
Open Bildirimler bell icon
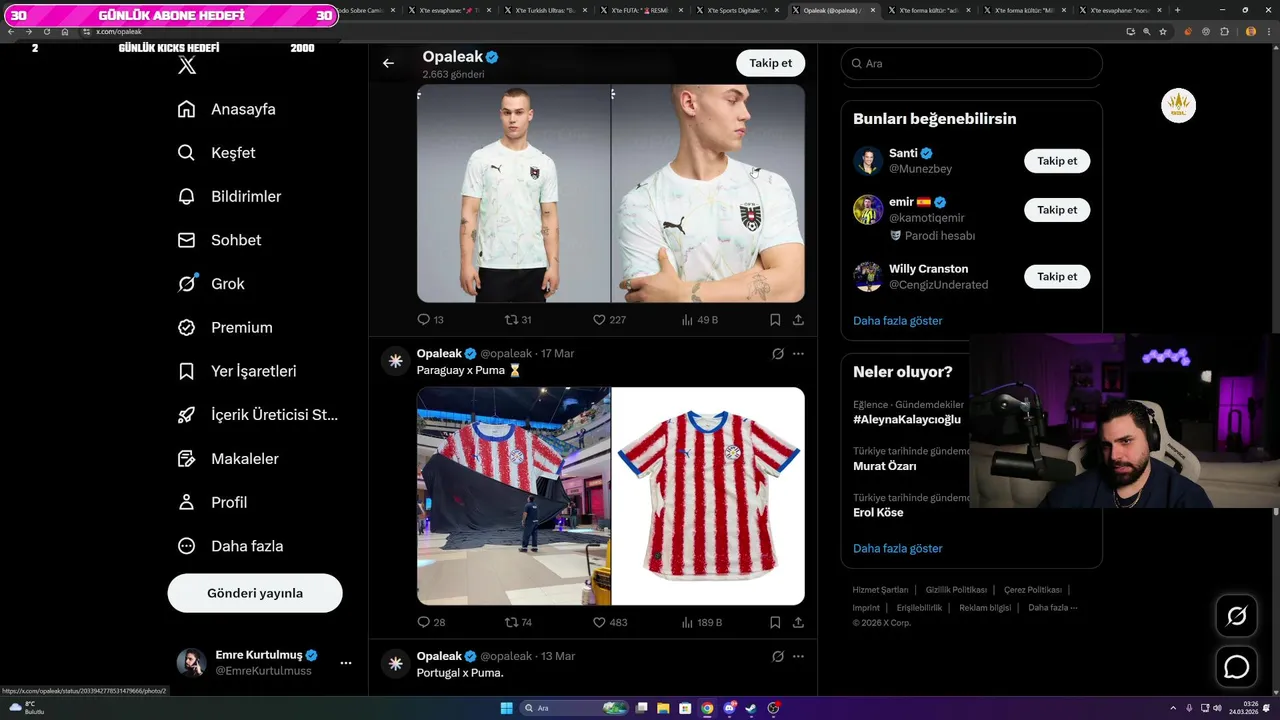[186, 196]
